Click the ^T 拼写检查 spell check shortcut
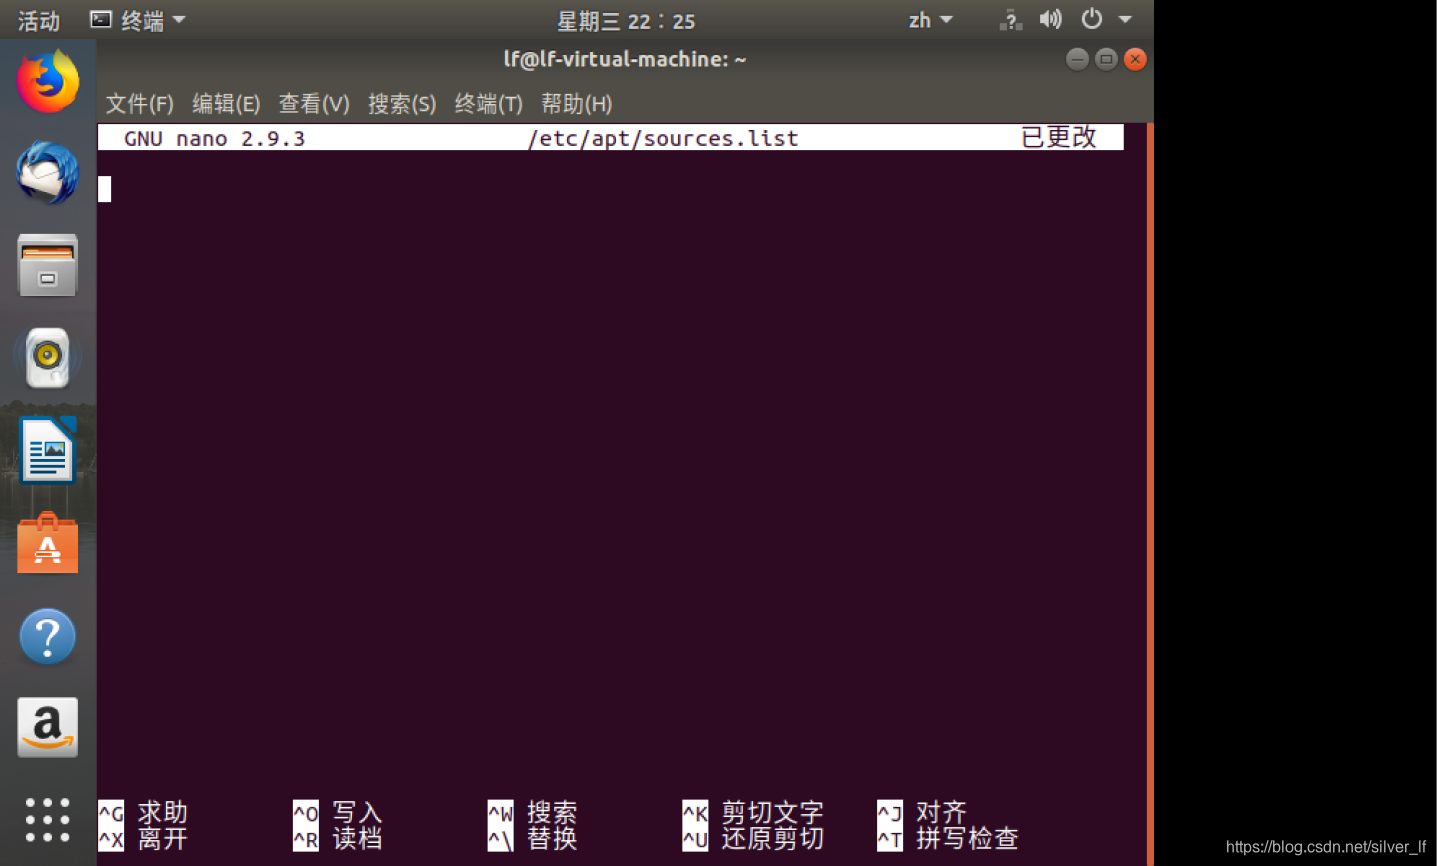The image size is (1437, 866). coord(948,838)
